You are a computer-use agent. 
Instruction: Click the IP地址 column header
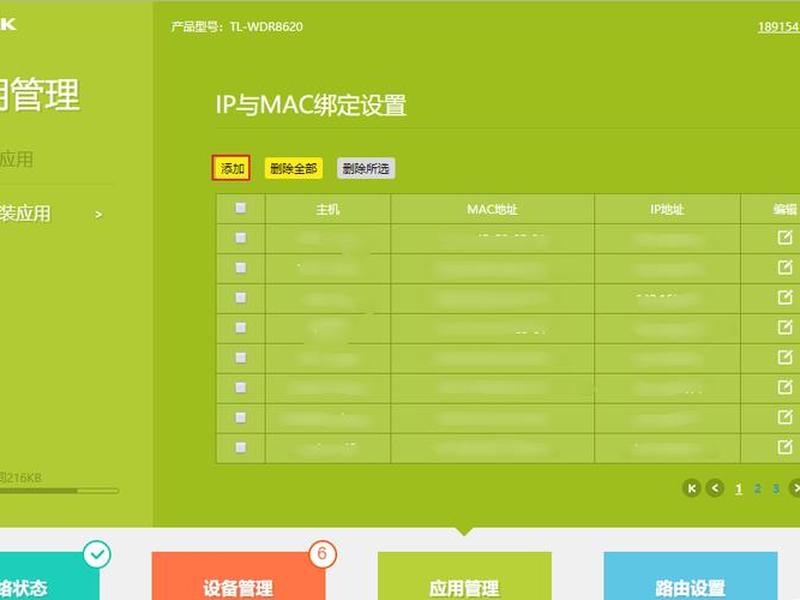tap(667, 209)
